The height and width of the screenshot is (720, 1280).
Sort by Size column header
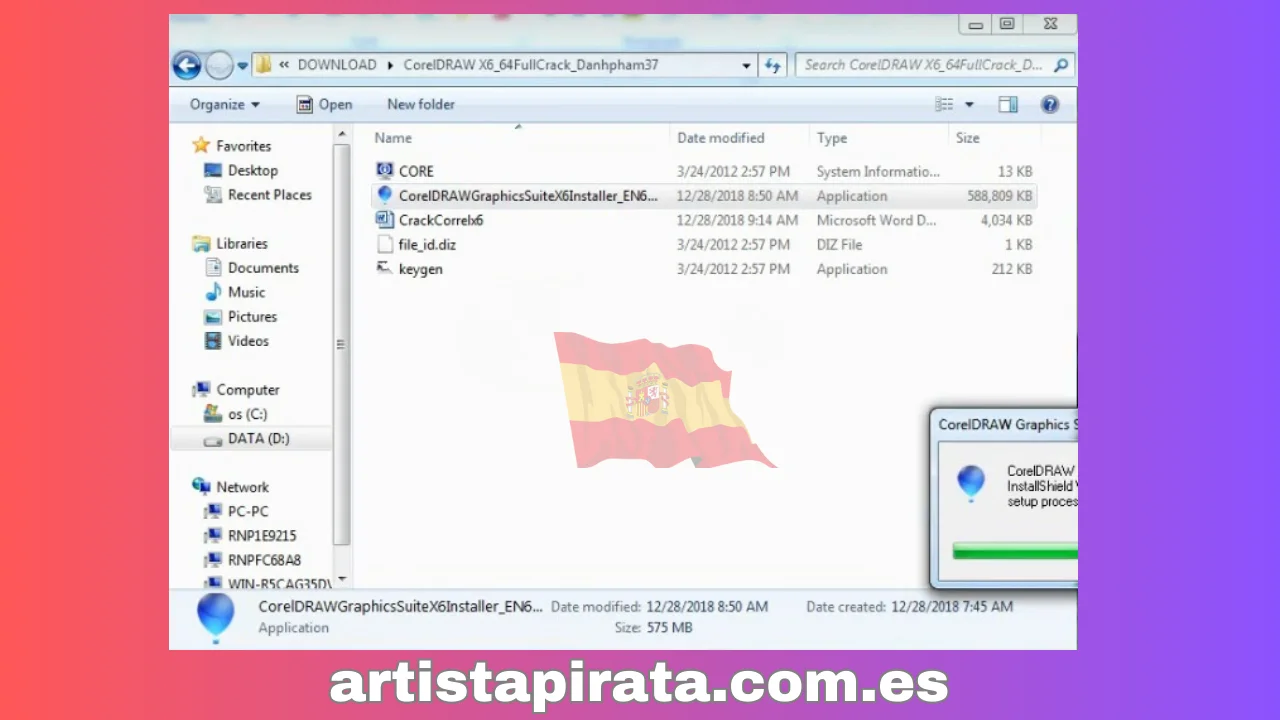pos(967,138)
